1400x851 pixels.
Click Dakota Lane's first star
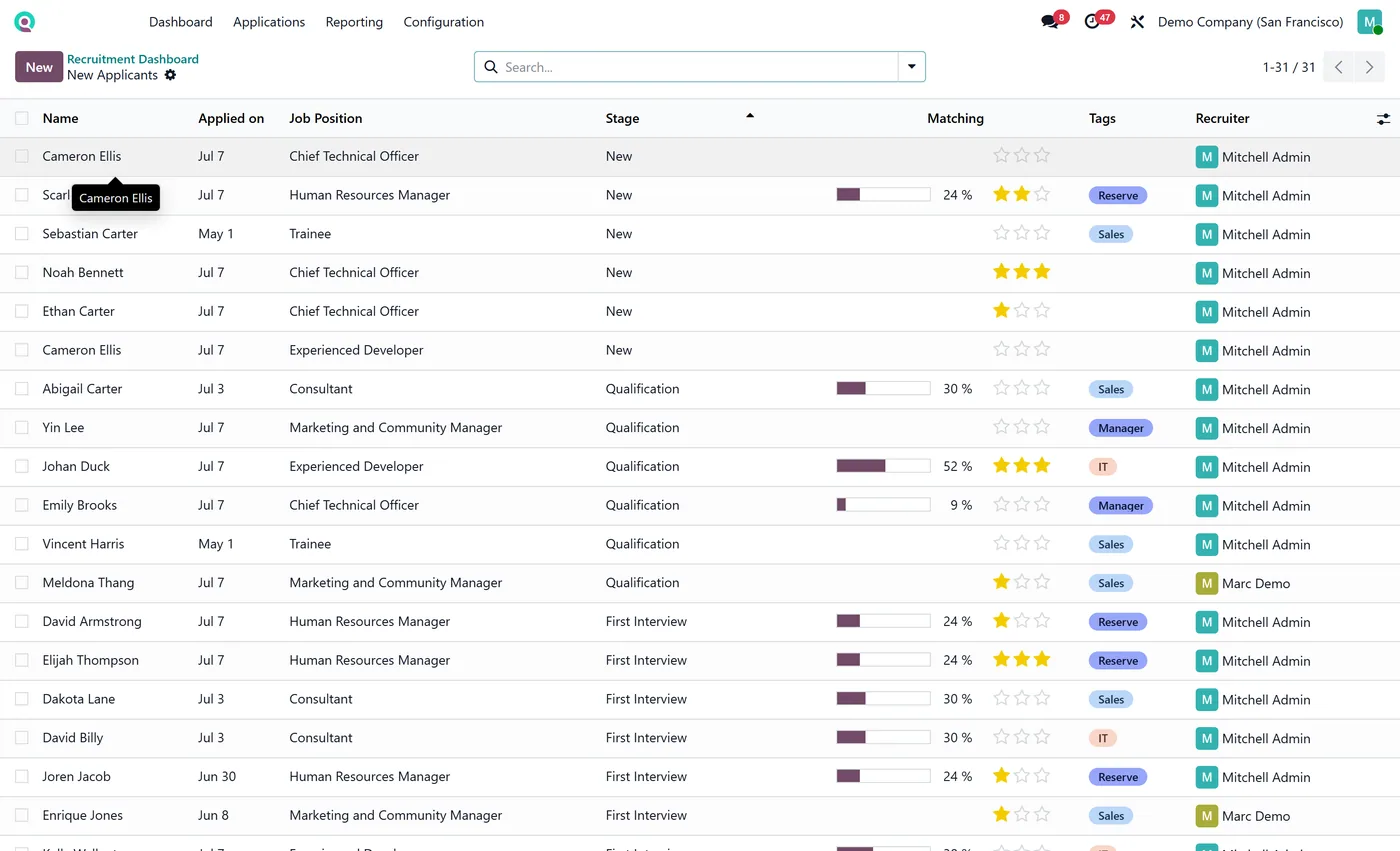tap(1001, 698)
